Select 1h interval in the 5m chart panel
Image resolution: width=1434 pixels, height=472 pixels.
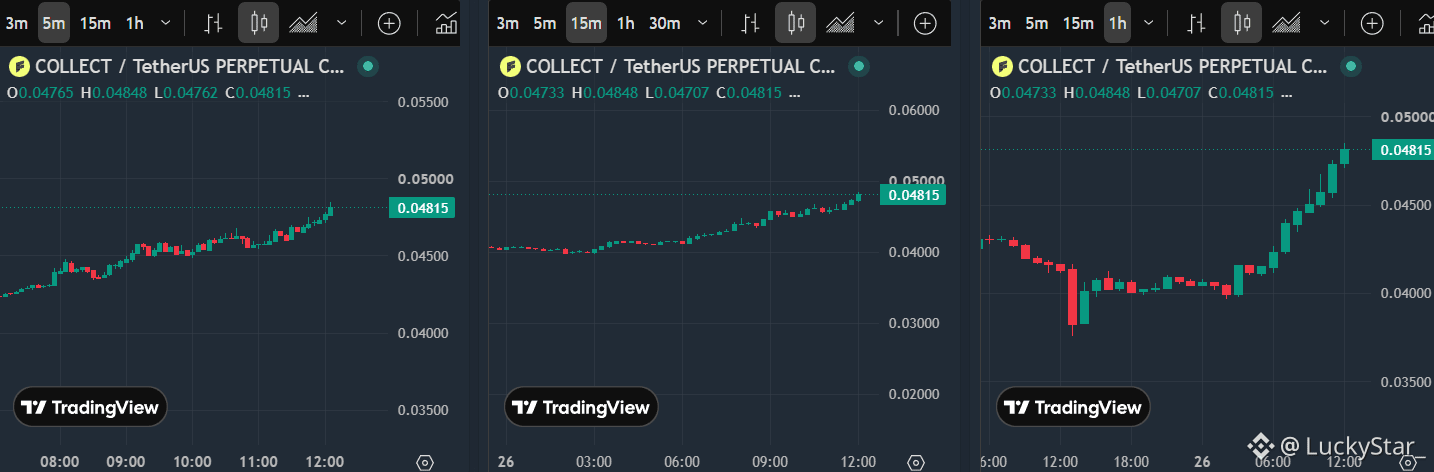(x=134, y=23)
